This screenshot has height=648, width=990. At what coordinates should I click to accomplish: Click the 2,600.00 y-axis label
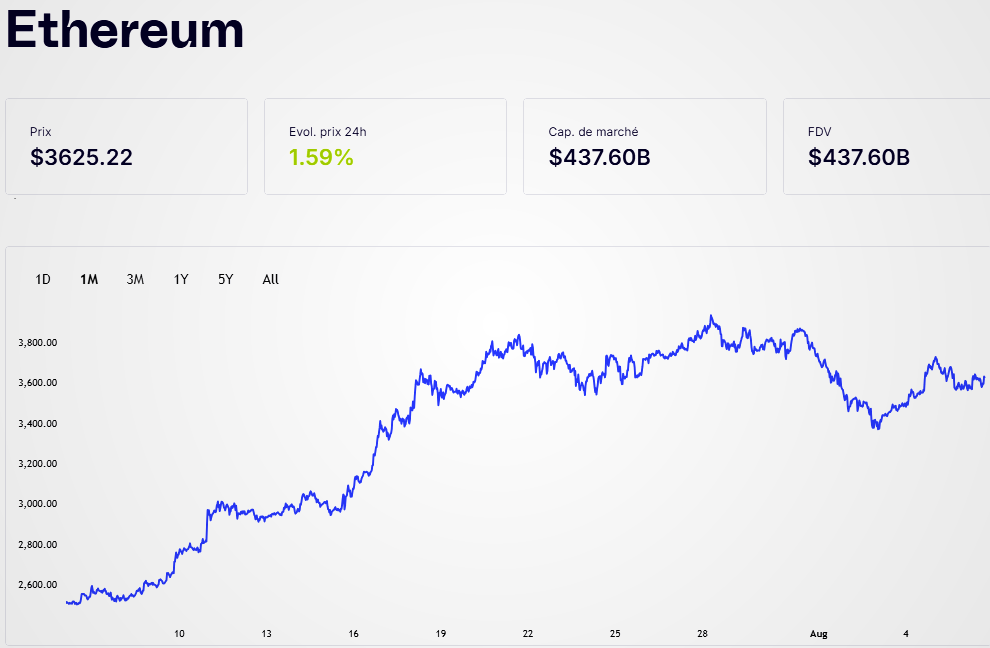coord(38,584)
